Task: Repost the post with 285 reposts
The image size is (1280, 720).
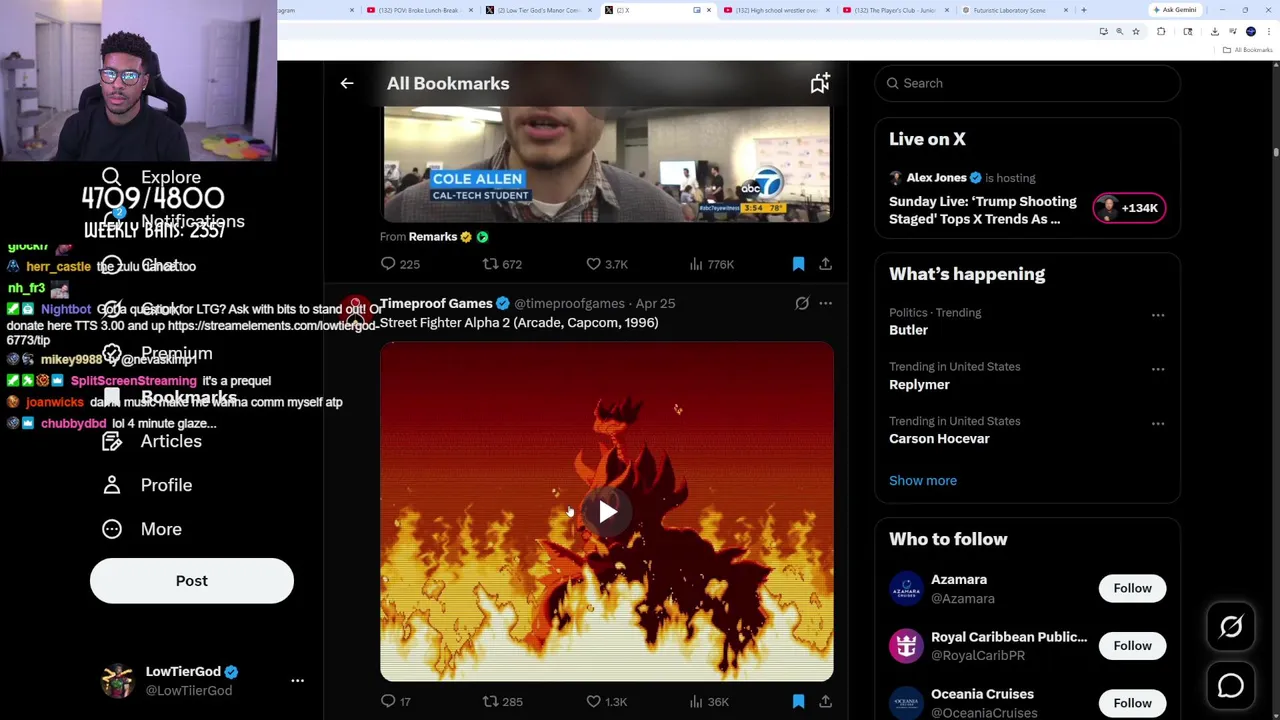Action: (502, 702)
